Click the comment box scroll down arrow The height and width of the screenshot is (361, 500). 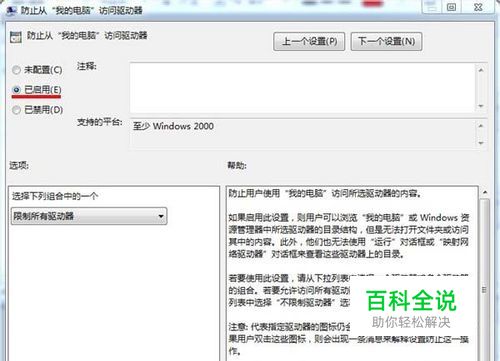(x=481, y=106)
